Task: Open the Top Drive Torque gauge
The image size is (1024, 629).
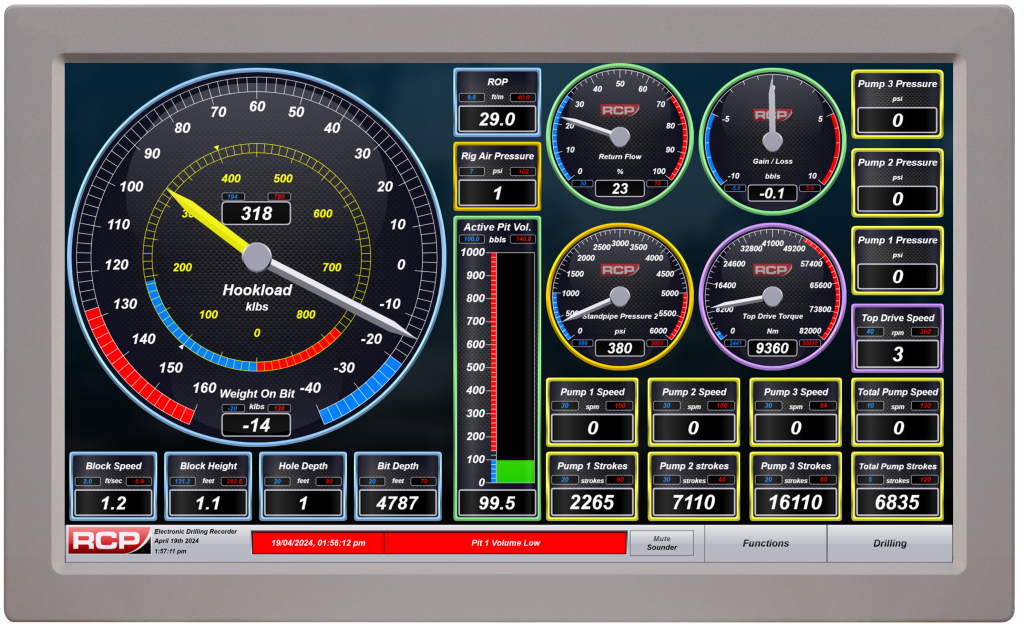Action: coord(772,296)
